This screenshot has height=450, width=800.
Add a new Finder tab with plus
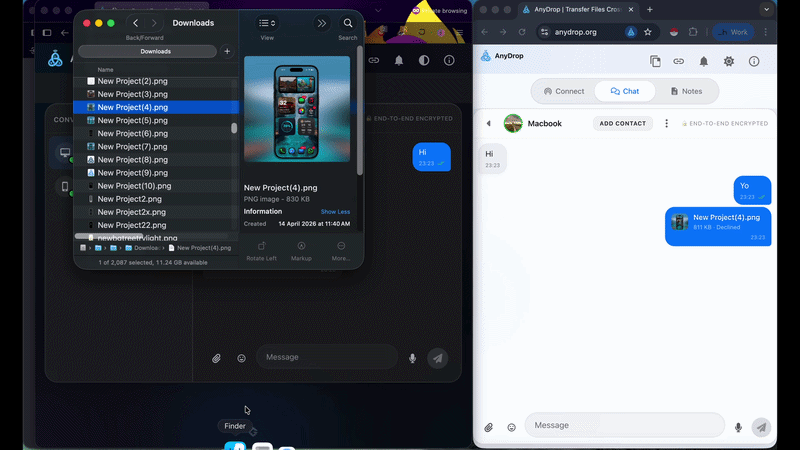click(x=227, y=52)
